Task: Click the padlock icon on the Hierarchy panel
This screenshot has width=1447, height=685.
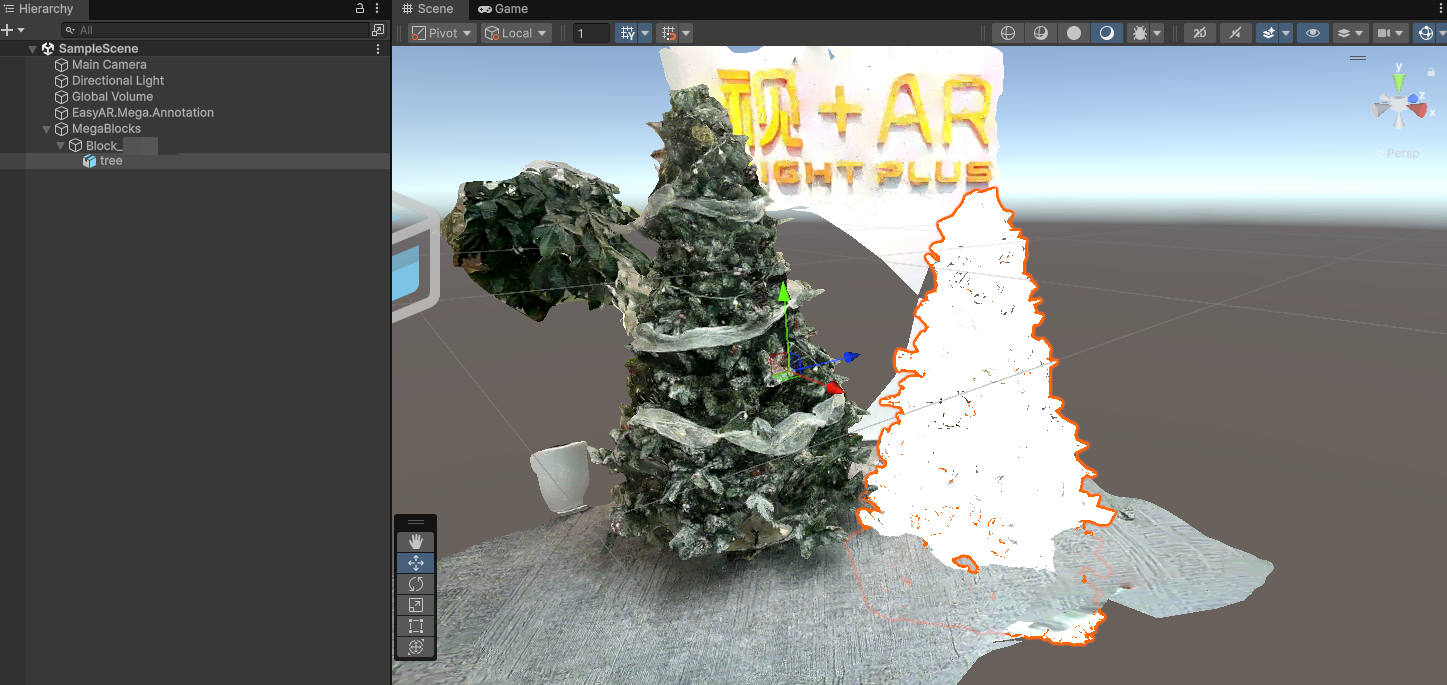Action: (358, 8)
